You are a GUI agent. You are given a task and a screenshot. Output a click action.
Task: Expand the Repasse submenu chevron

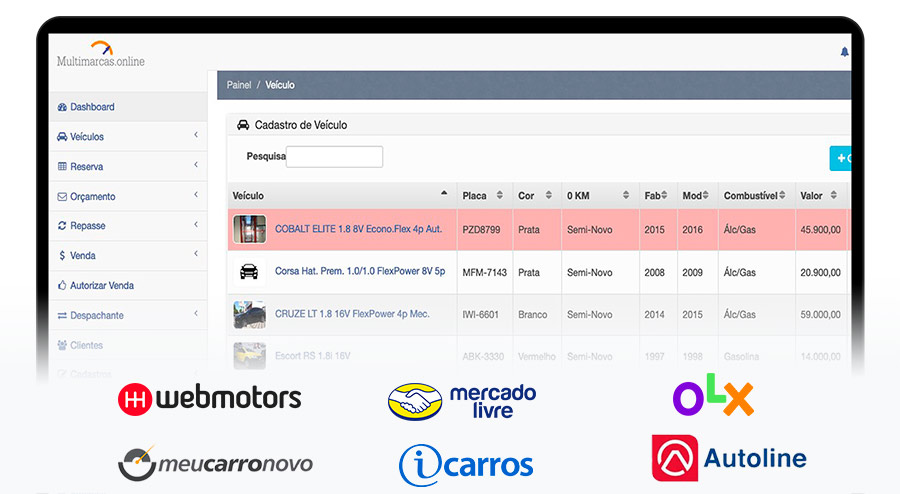coord(196,224)
